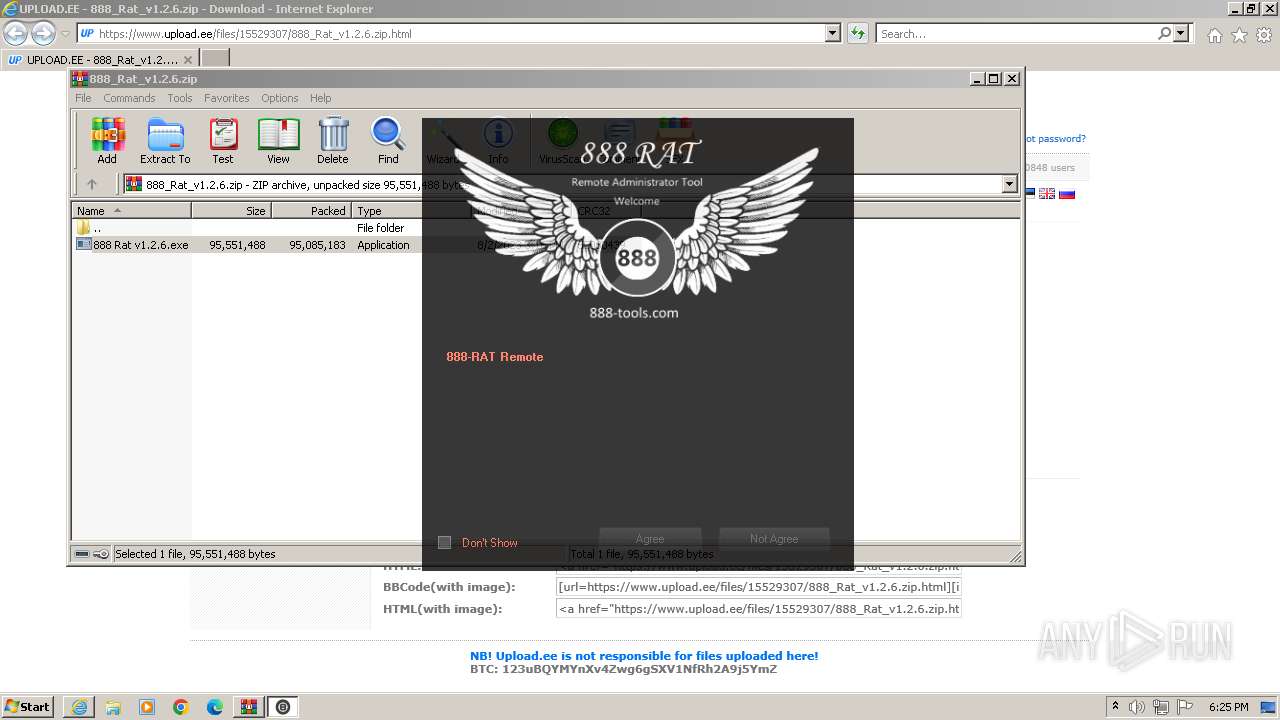Click the Forgot password link
Image resolution: width=1280 pixels, height=720 pixels.
pos(1055,139)
